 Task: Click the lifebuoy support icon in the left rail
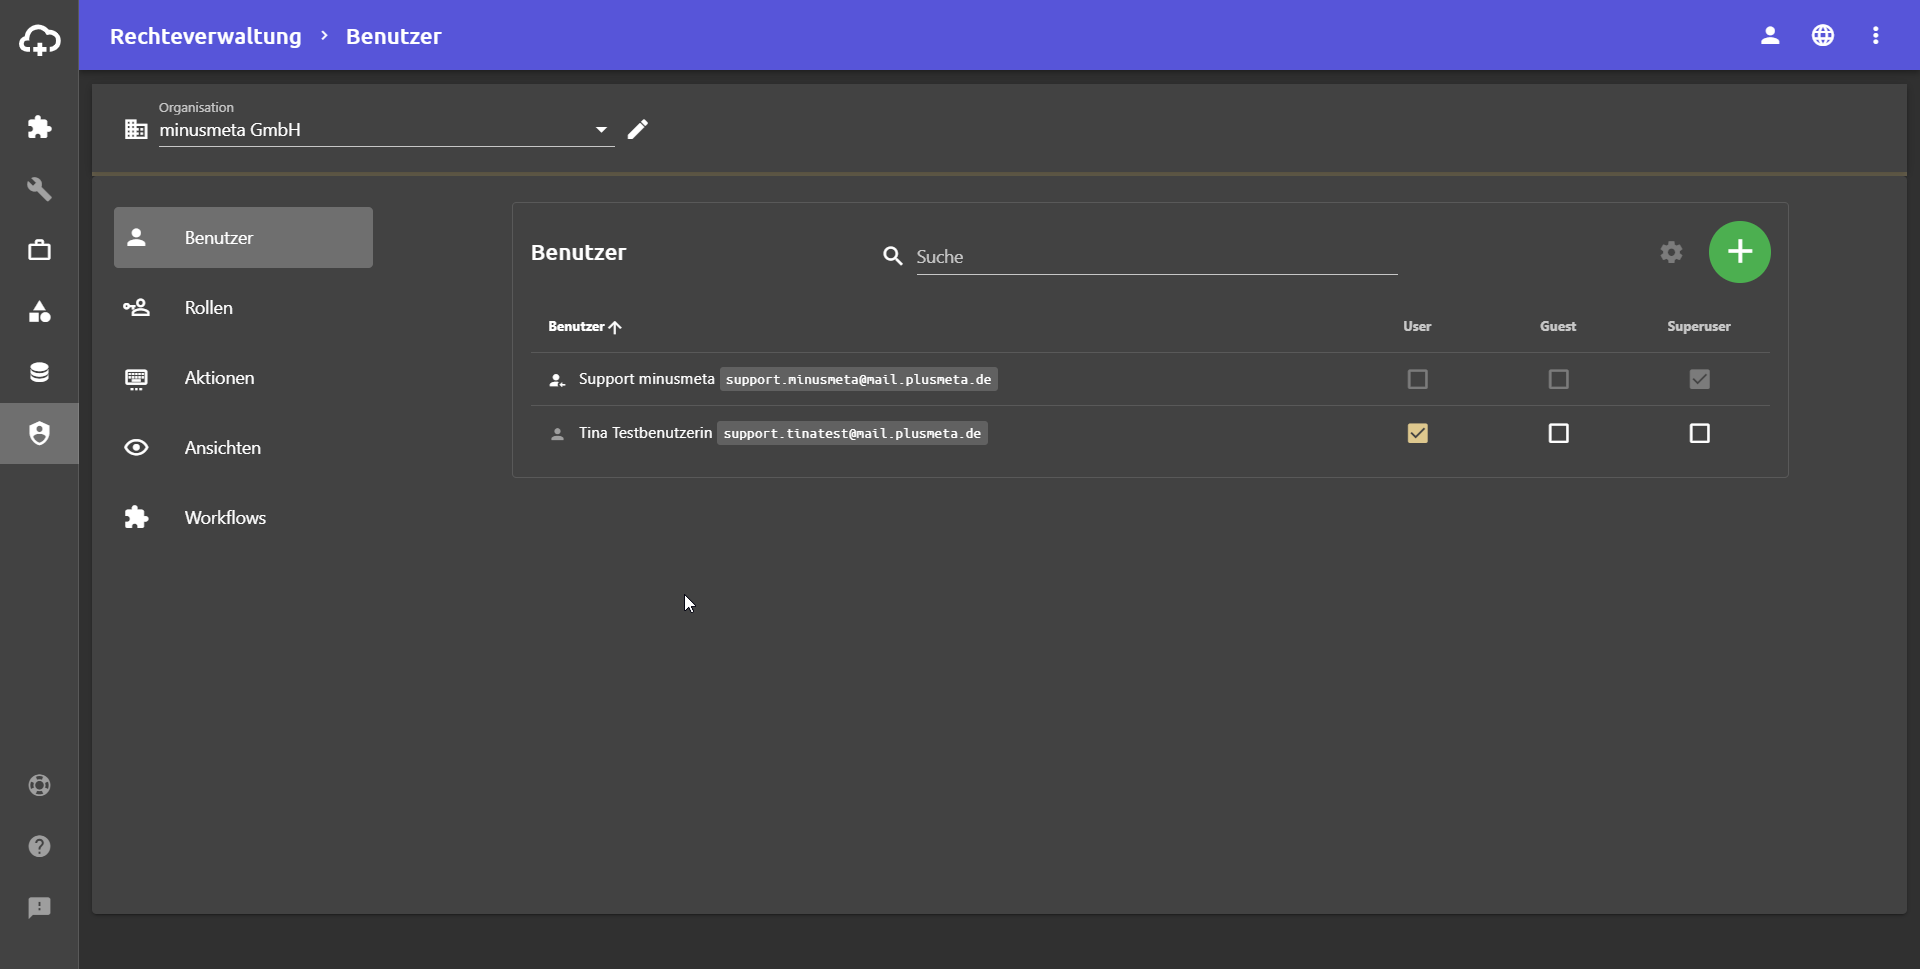tap(39, 785)
